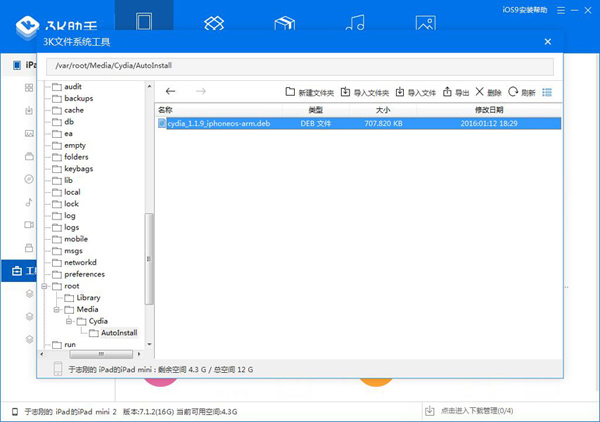Delete the selected file with 删除
The image size is (600, 422).
[488, 92]
